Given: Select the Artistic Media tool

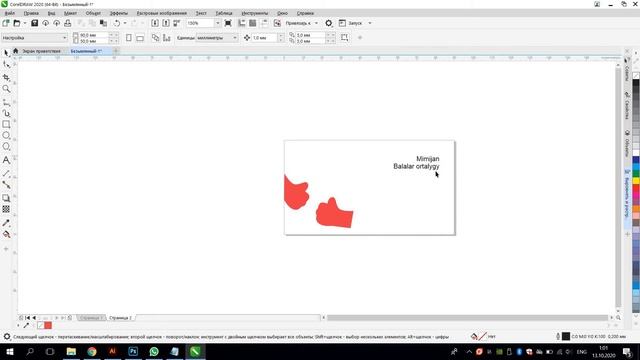Looking at the screenshot, I should [6, 113].
